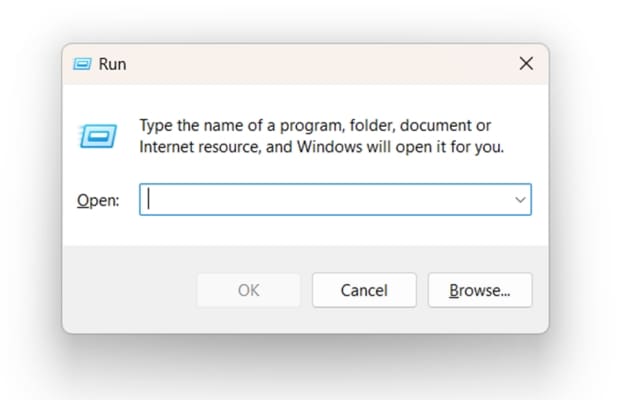
Task: Focus the Open text input field
Action: (x=335, y=200)
